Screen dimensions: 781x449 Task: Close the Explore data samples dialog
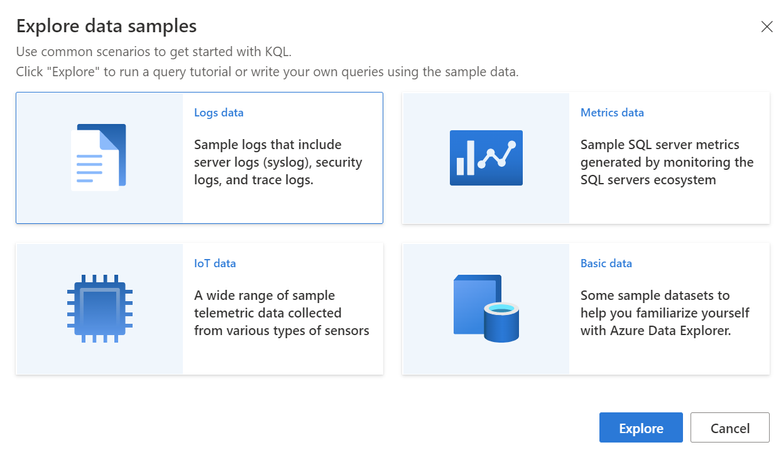point(767,27)
